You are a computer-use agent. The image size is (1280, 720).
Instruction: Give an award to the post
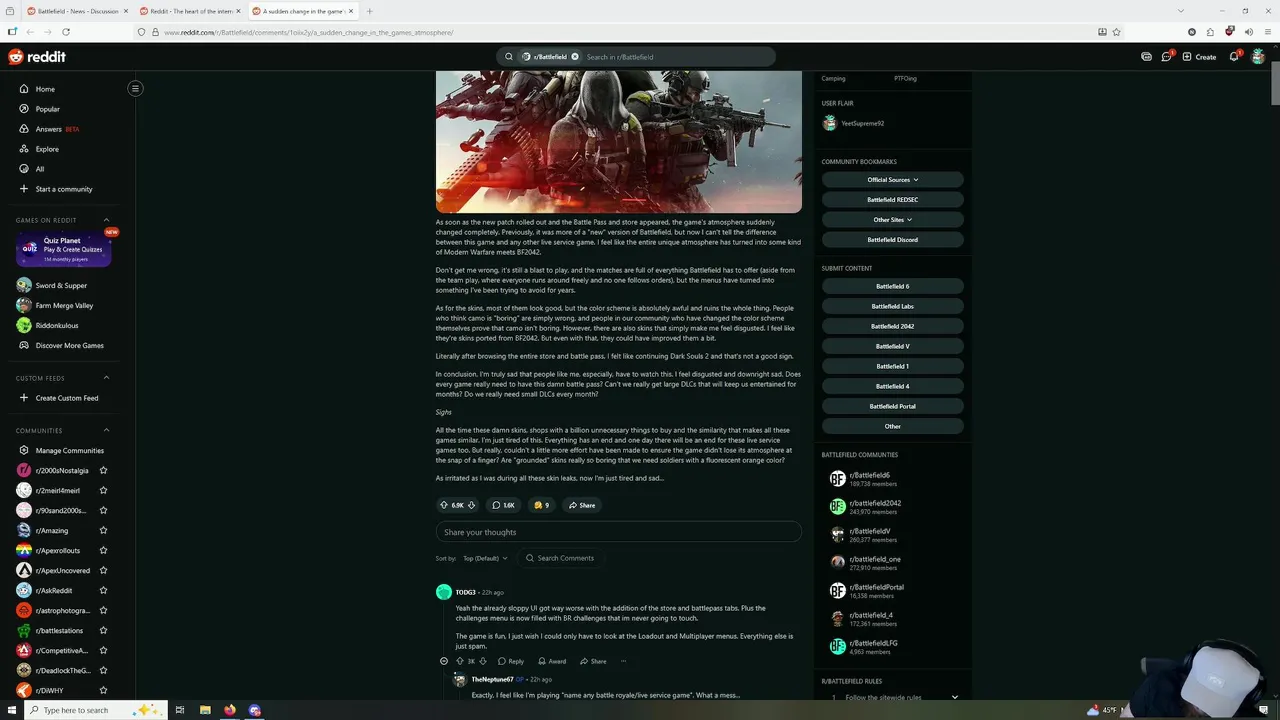point(541,505)
